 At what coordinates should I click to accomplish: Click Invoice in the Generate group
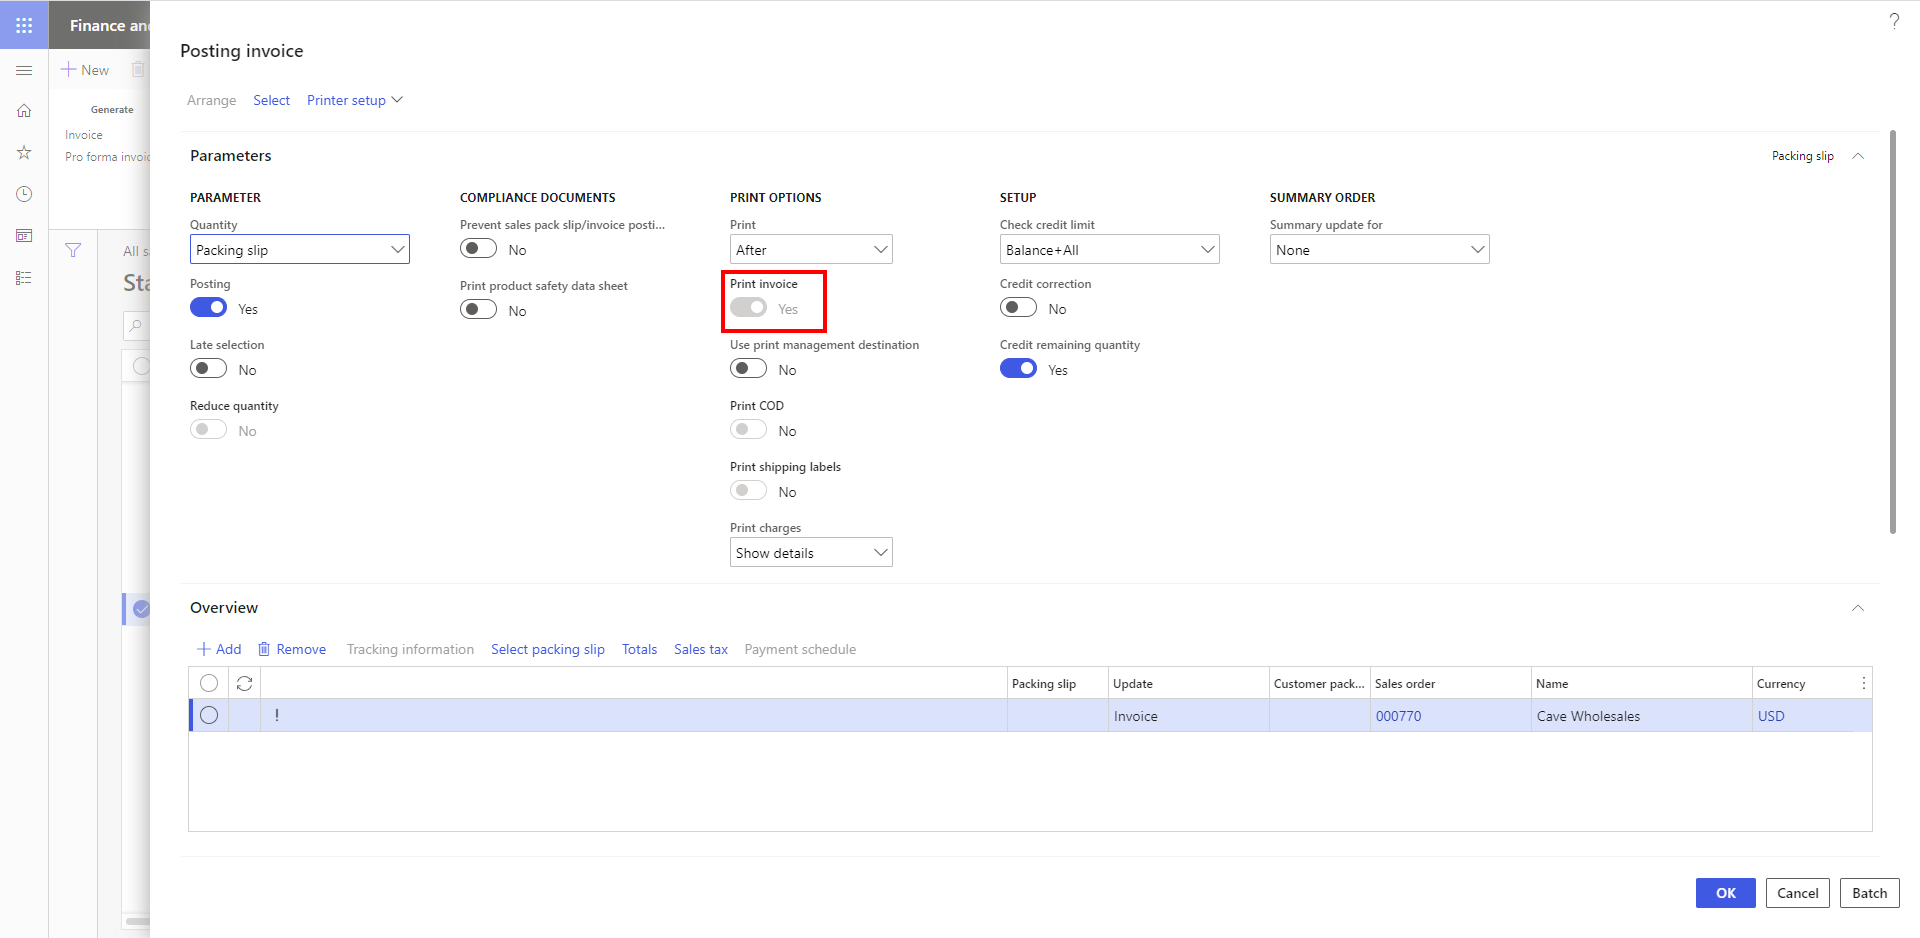84,135
